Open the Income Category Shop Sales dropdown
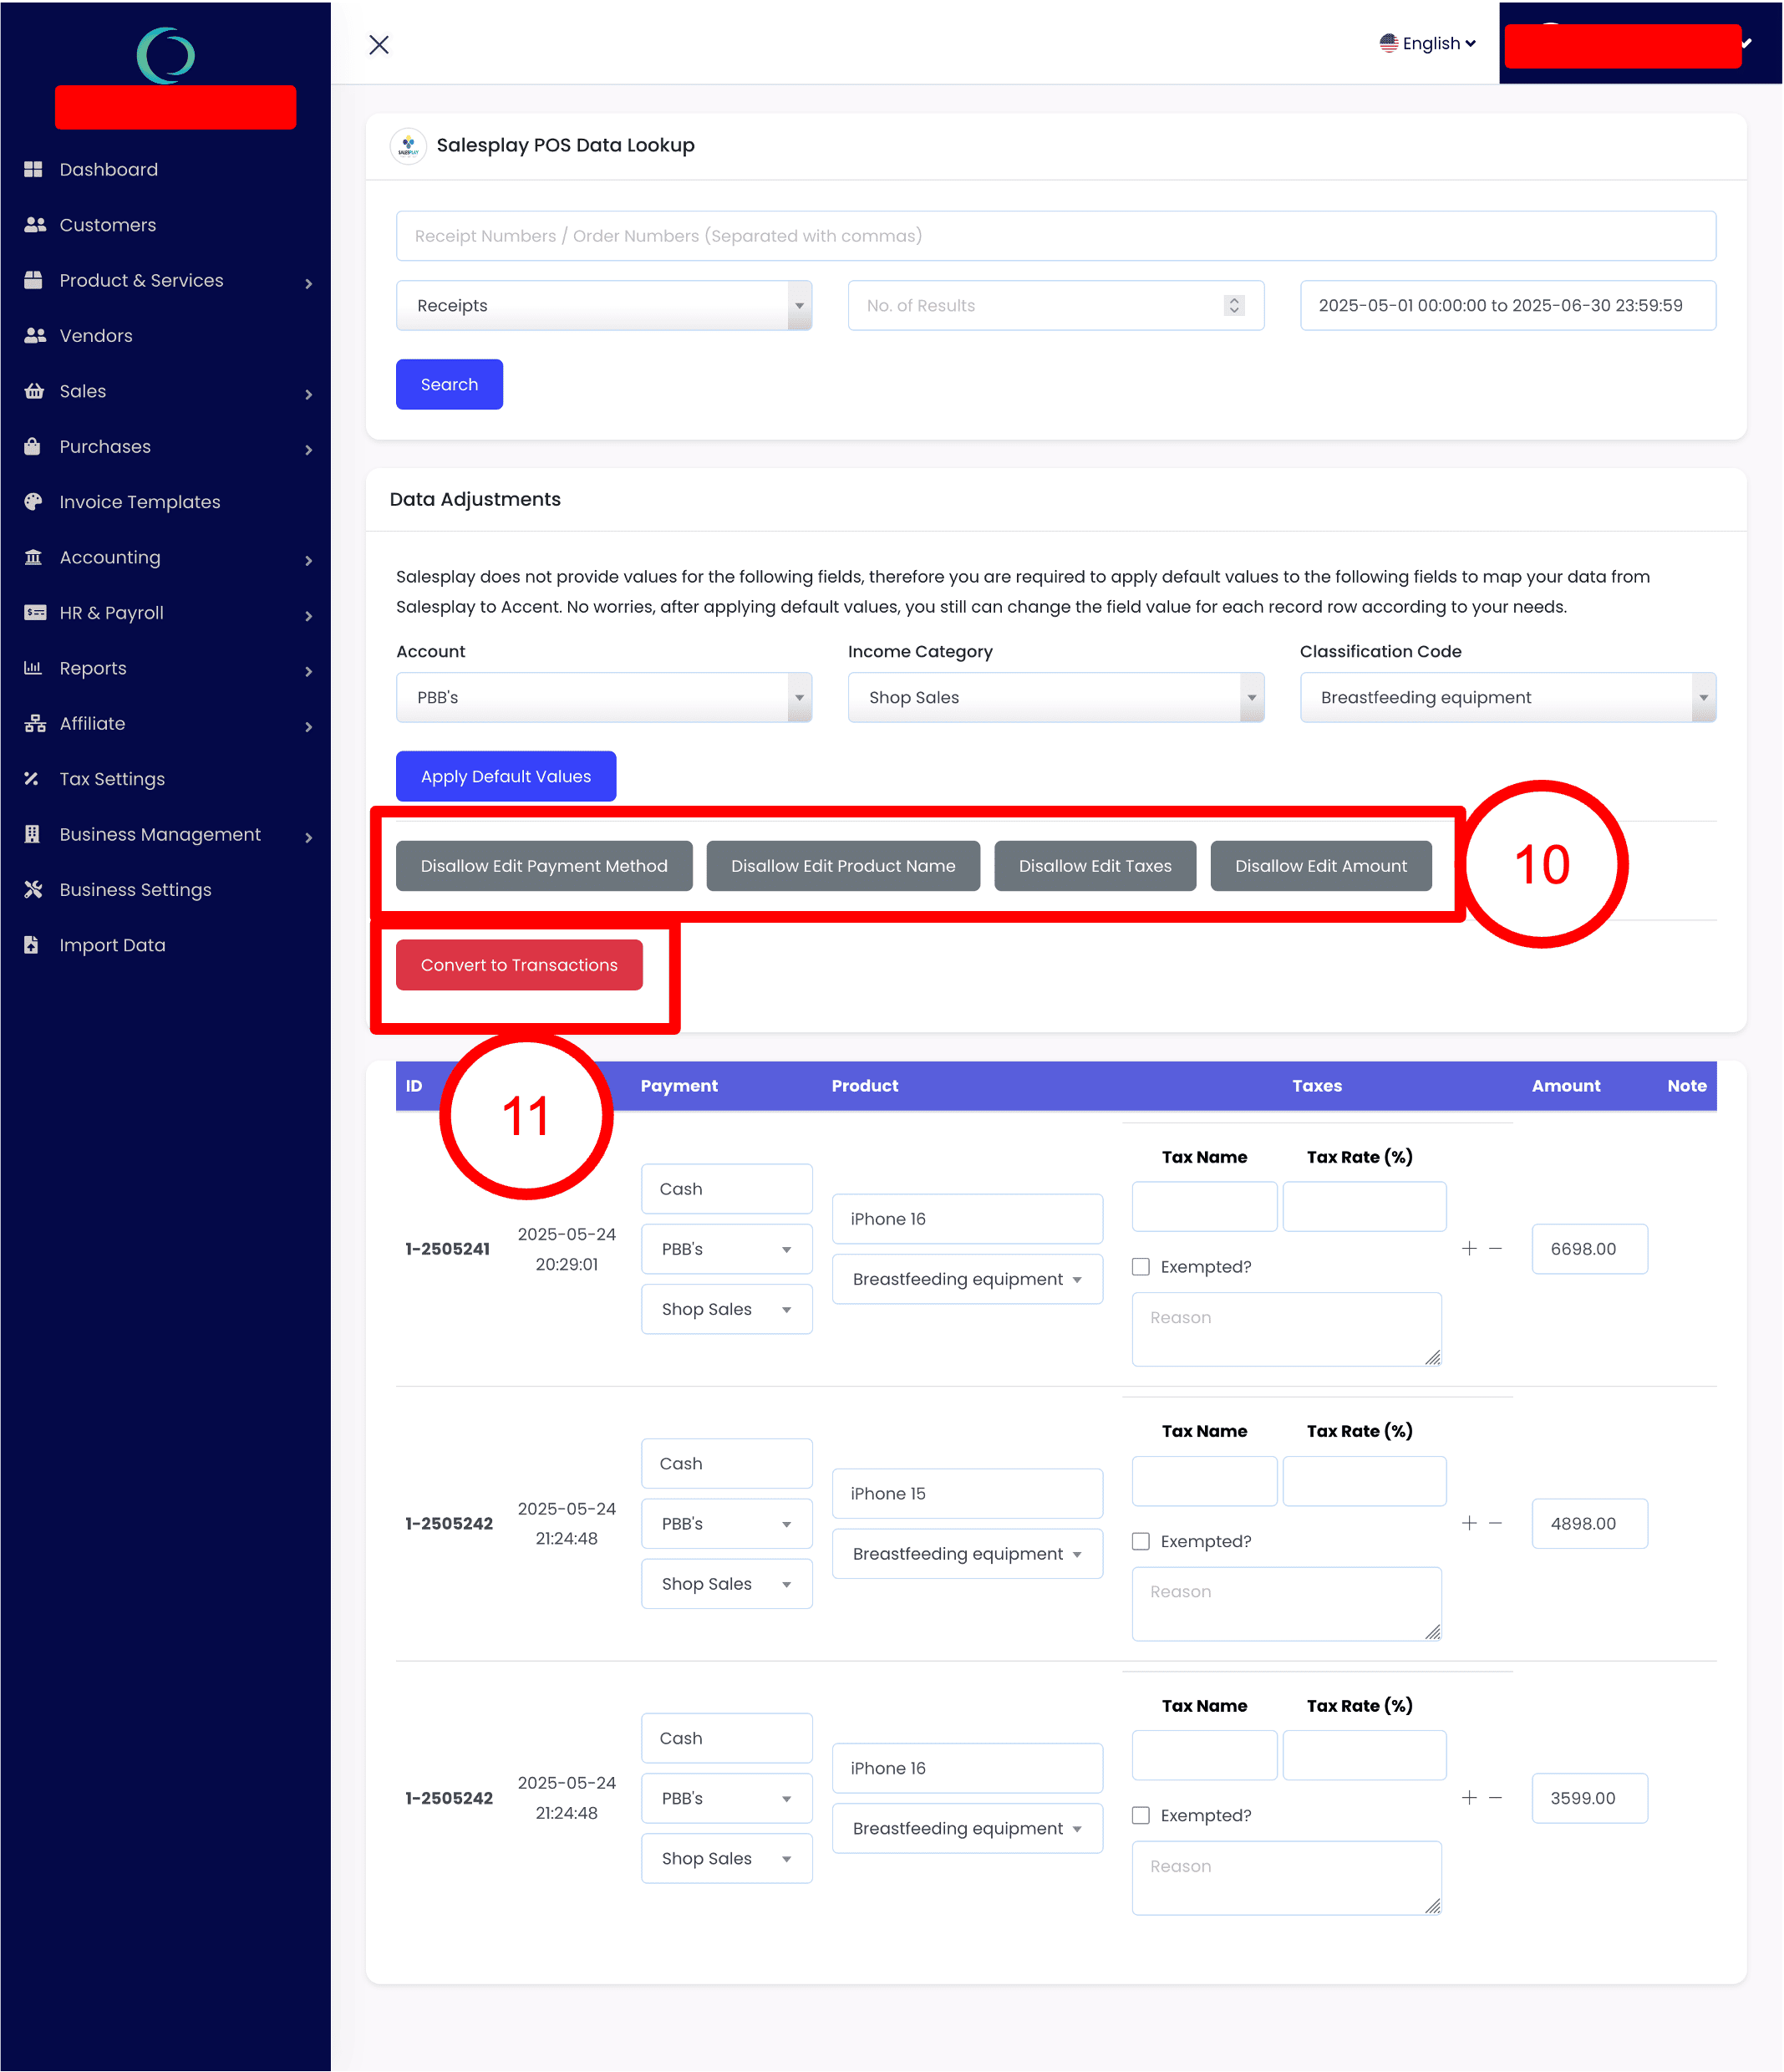This screenshot has height=2072, width=1784. click(x=1055, y=697)
